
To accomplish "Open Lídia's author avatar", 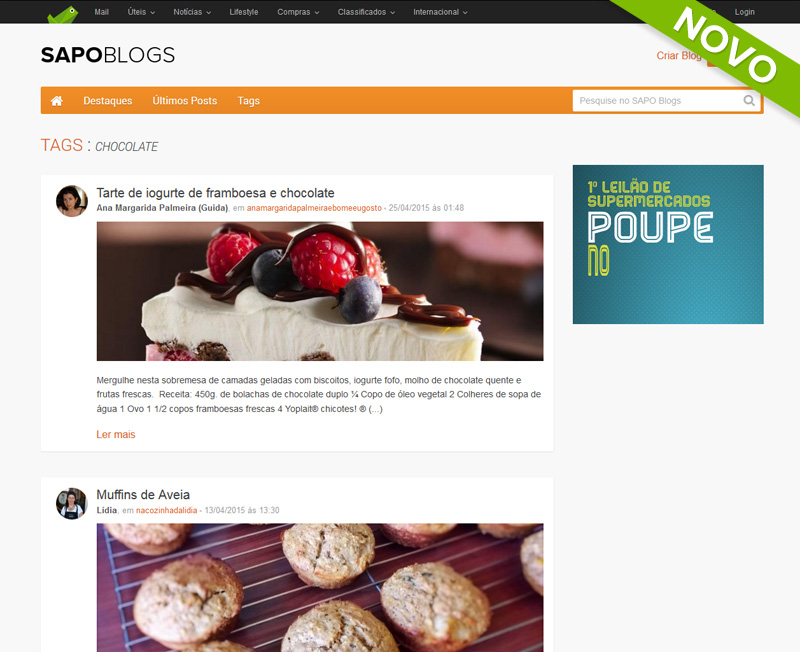I will pyautogui.click(x=72, y=504).
